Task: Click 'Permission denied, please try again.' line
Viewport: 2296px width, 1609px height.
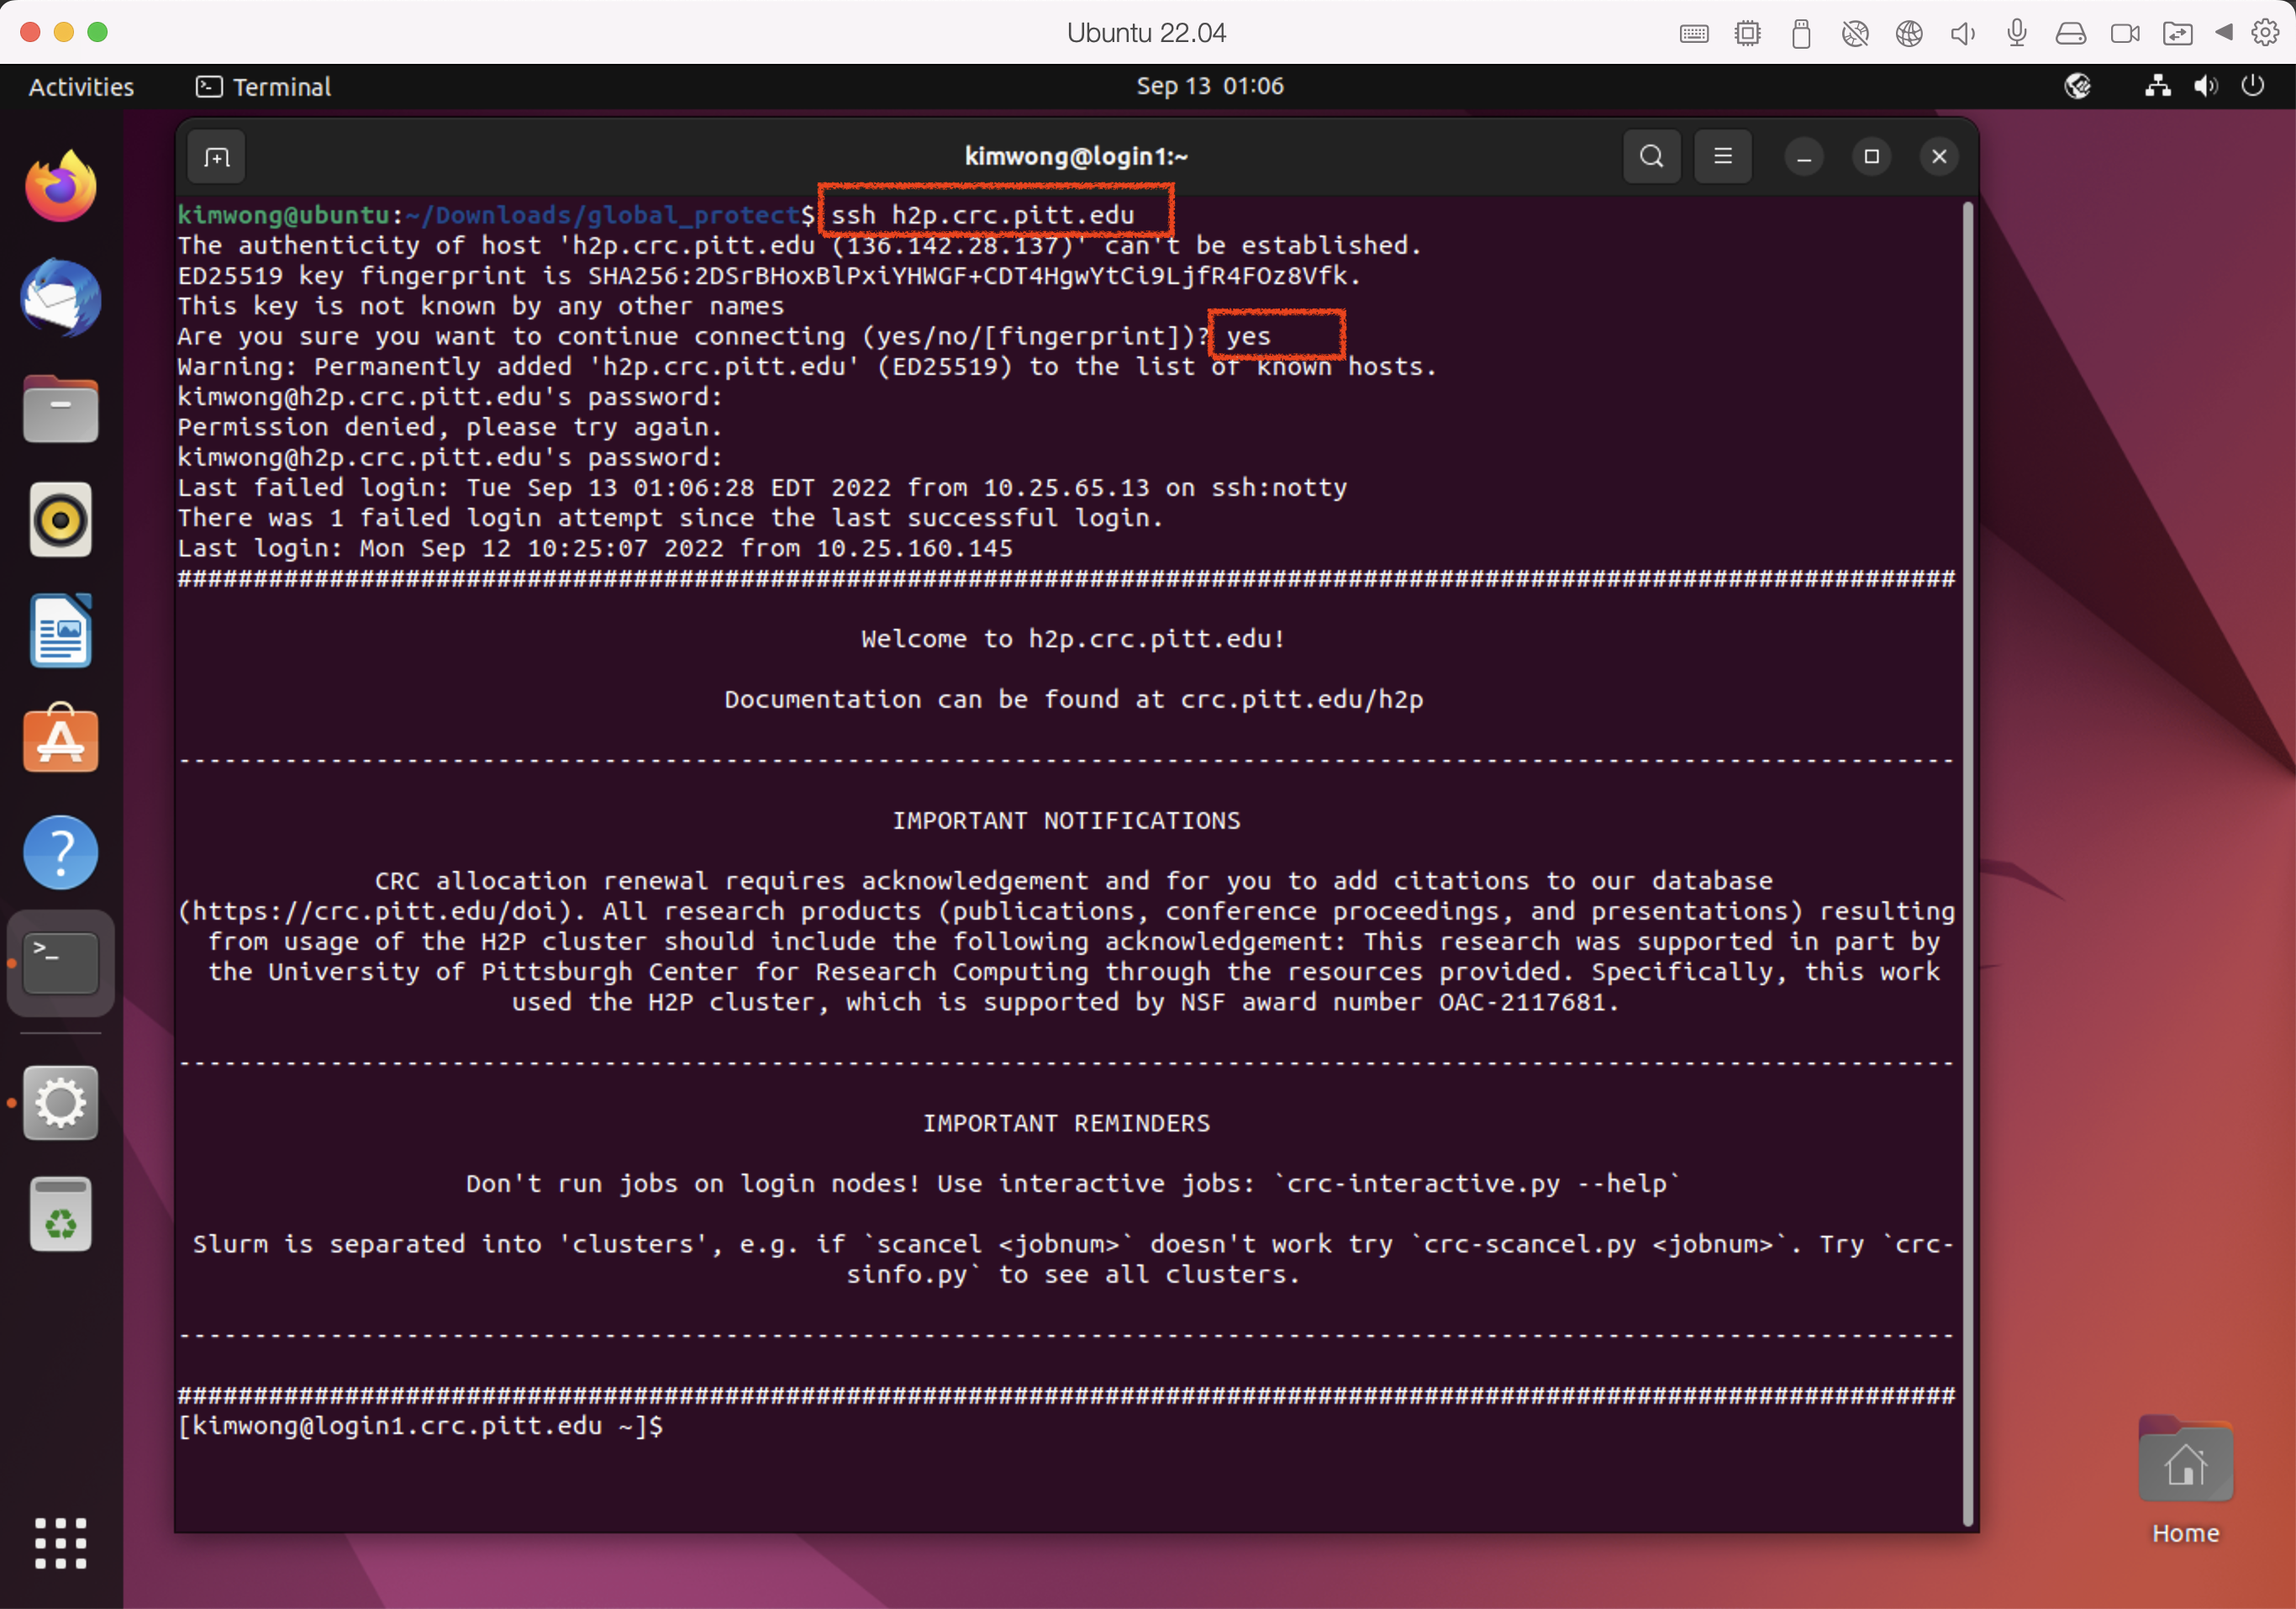Action: [x=450, y=427]
